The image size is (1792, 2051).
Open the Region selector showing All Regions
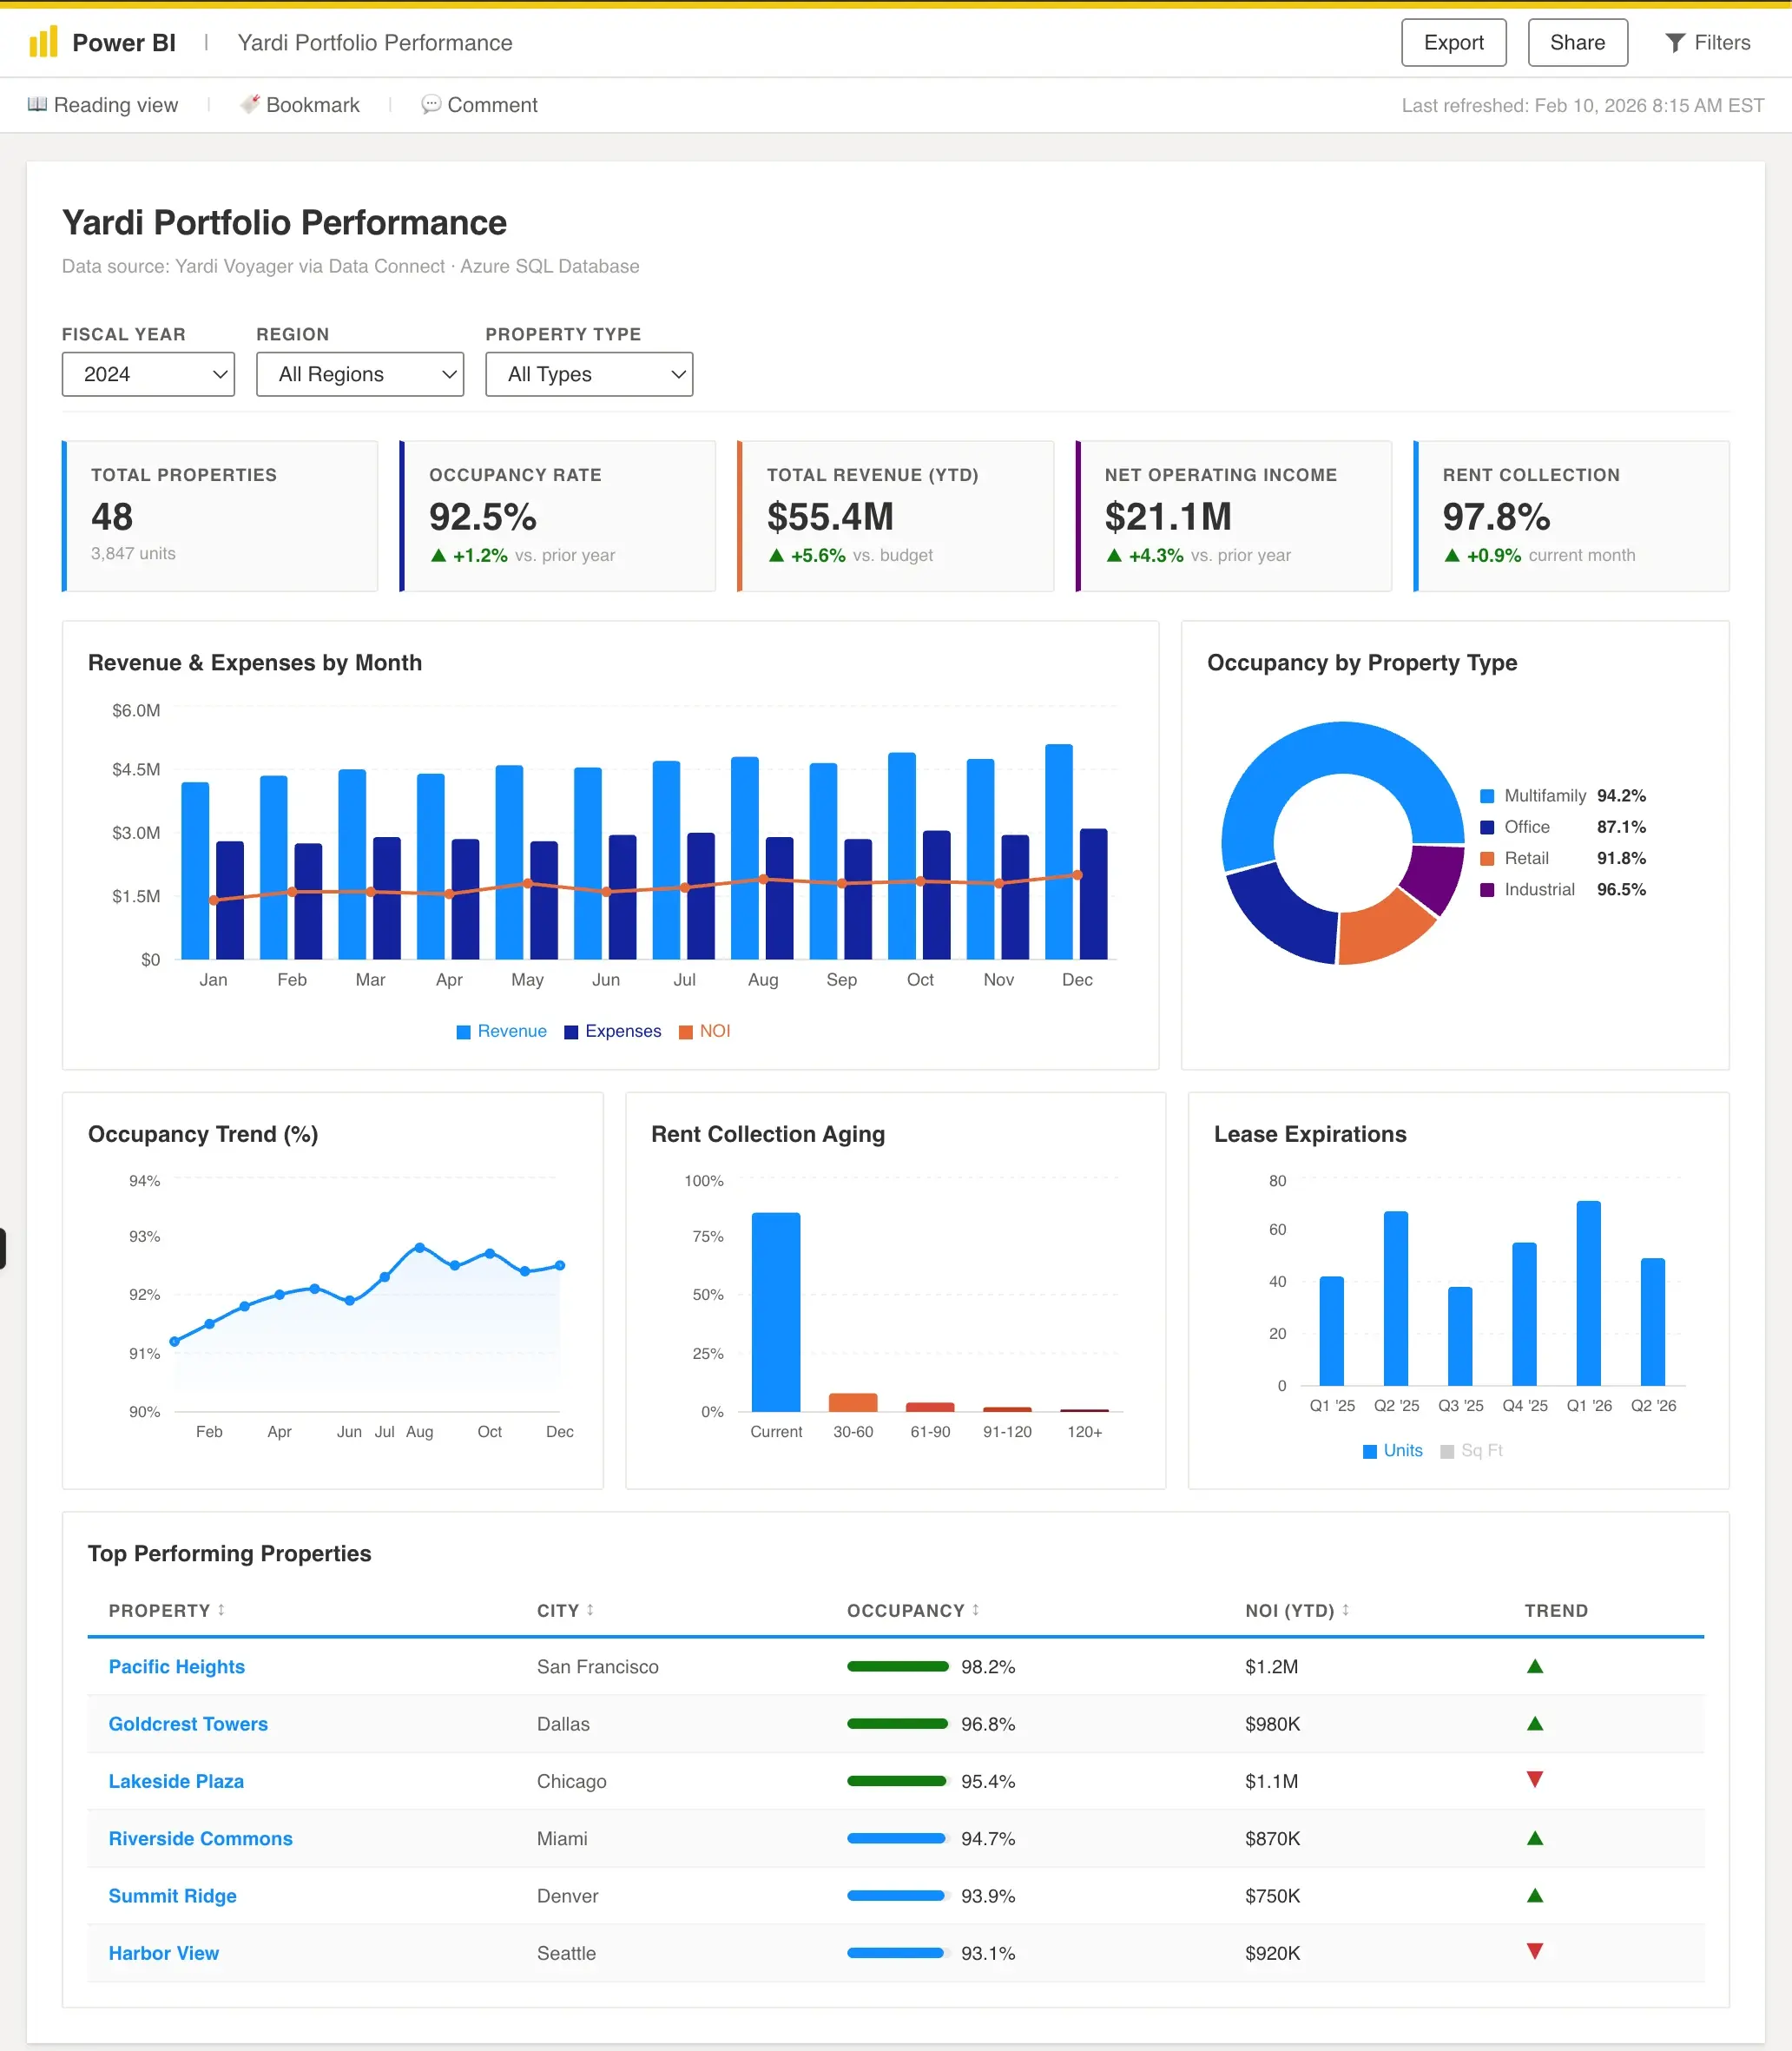359,374
